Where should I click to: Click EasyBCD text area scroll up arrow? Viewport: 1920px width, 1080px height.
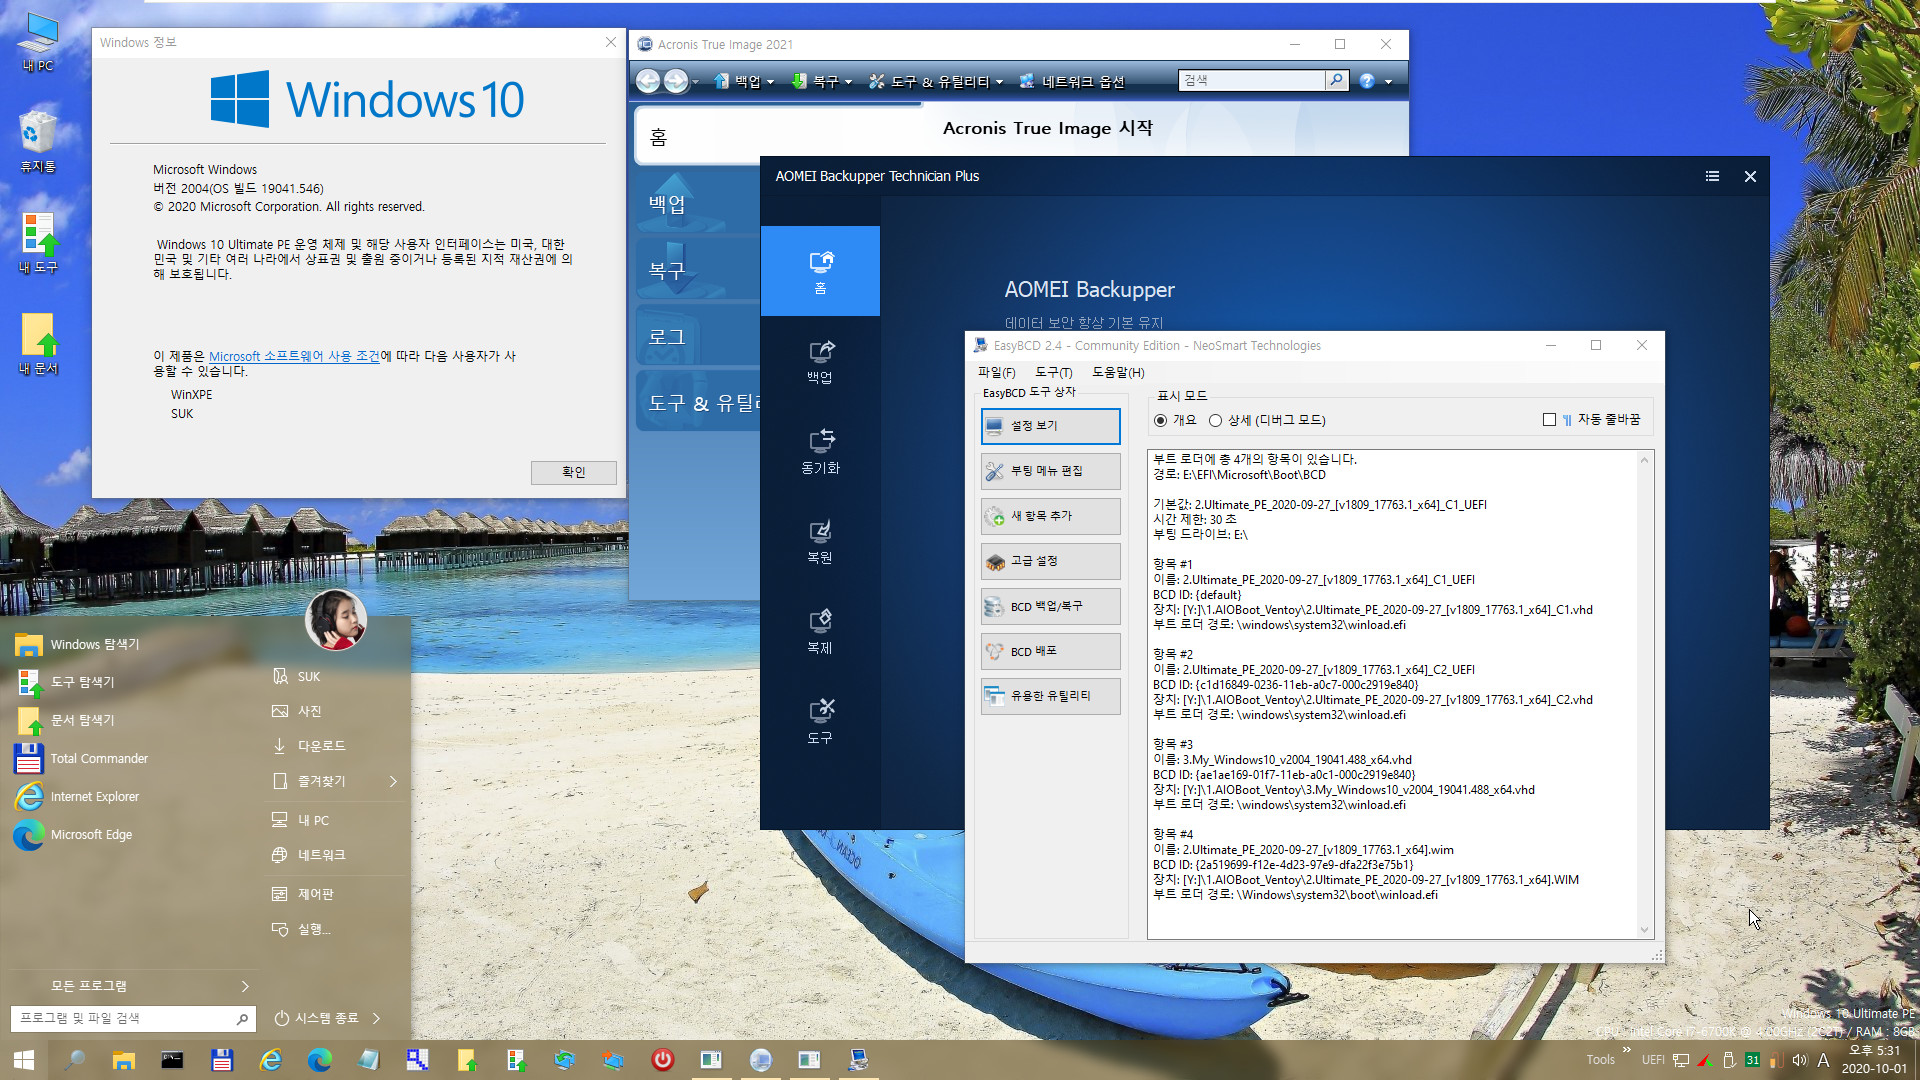(x=1644, y=460)
